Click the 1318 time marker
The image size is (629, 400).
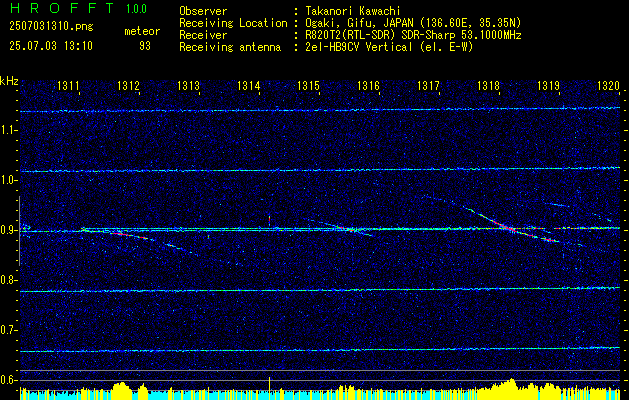489,85
